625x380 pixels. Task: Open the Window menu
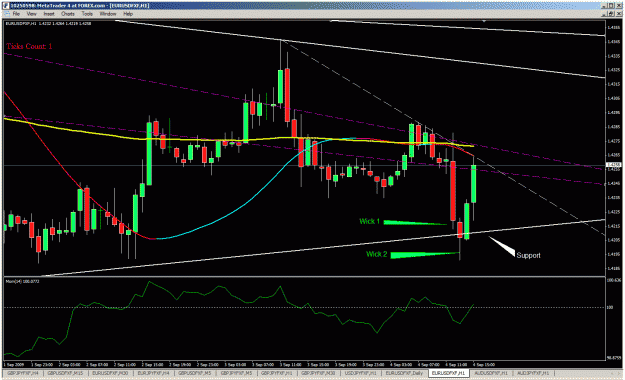(x=108, y=14)
